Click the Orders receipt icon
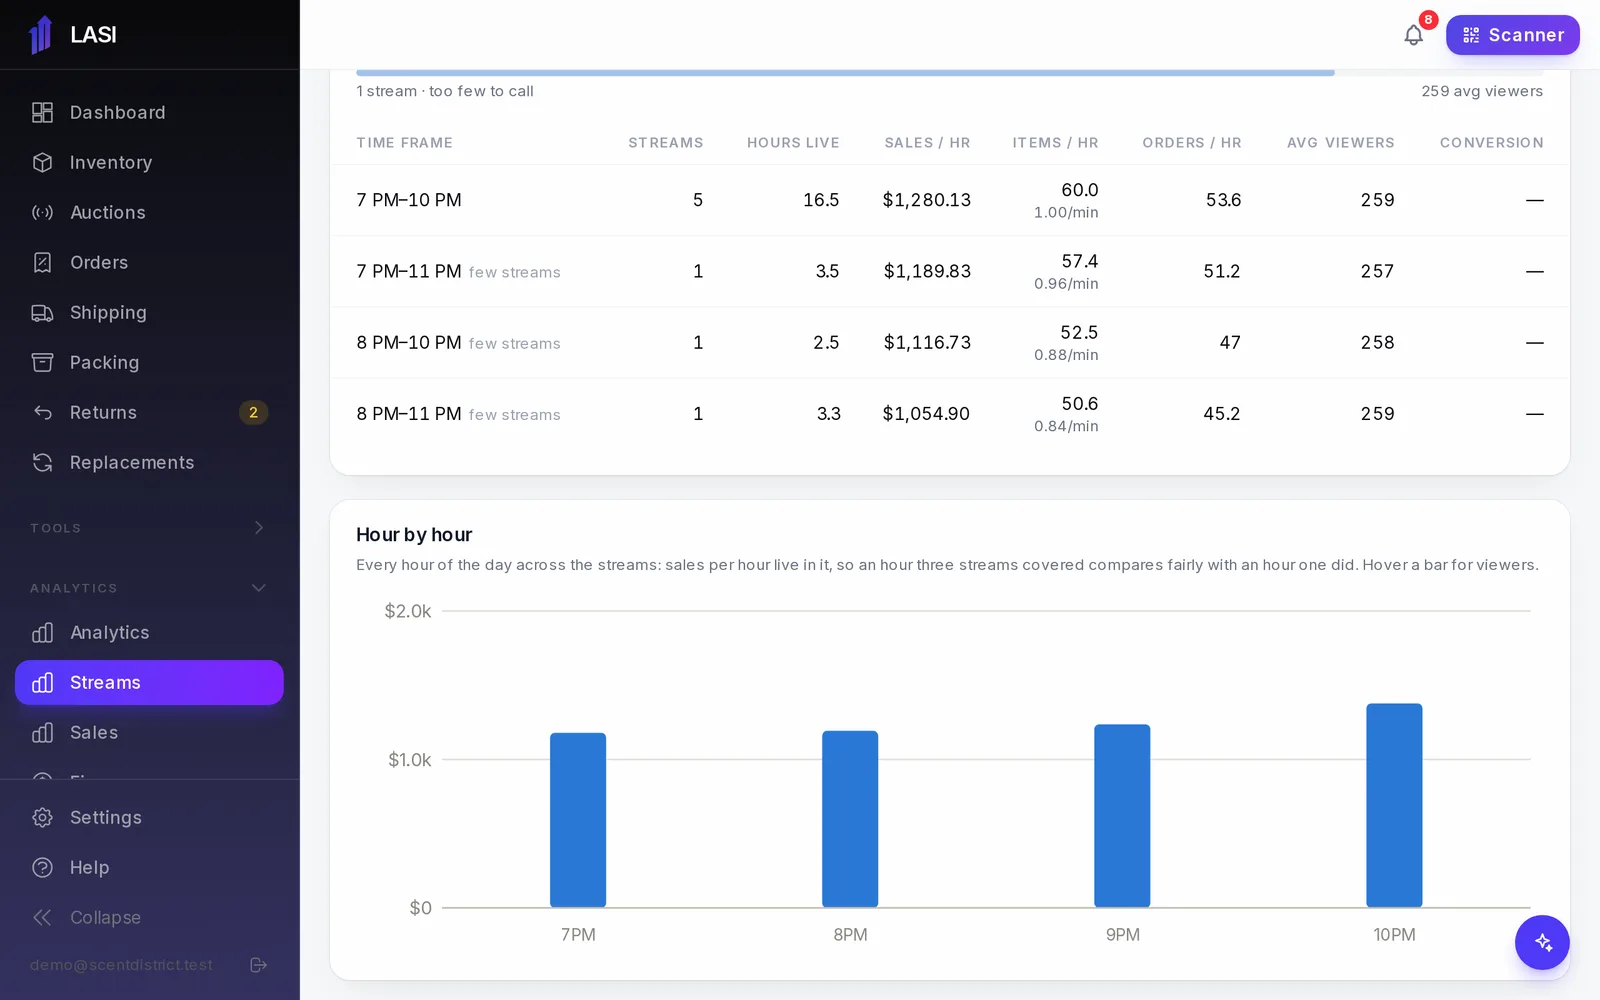Image resolution: width=1600 pixels, height=1000 pixels. coord(42,262)
